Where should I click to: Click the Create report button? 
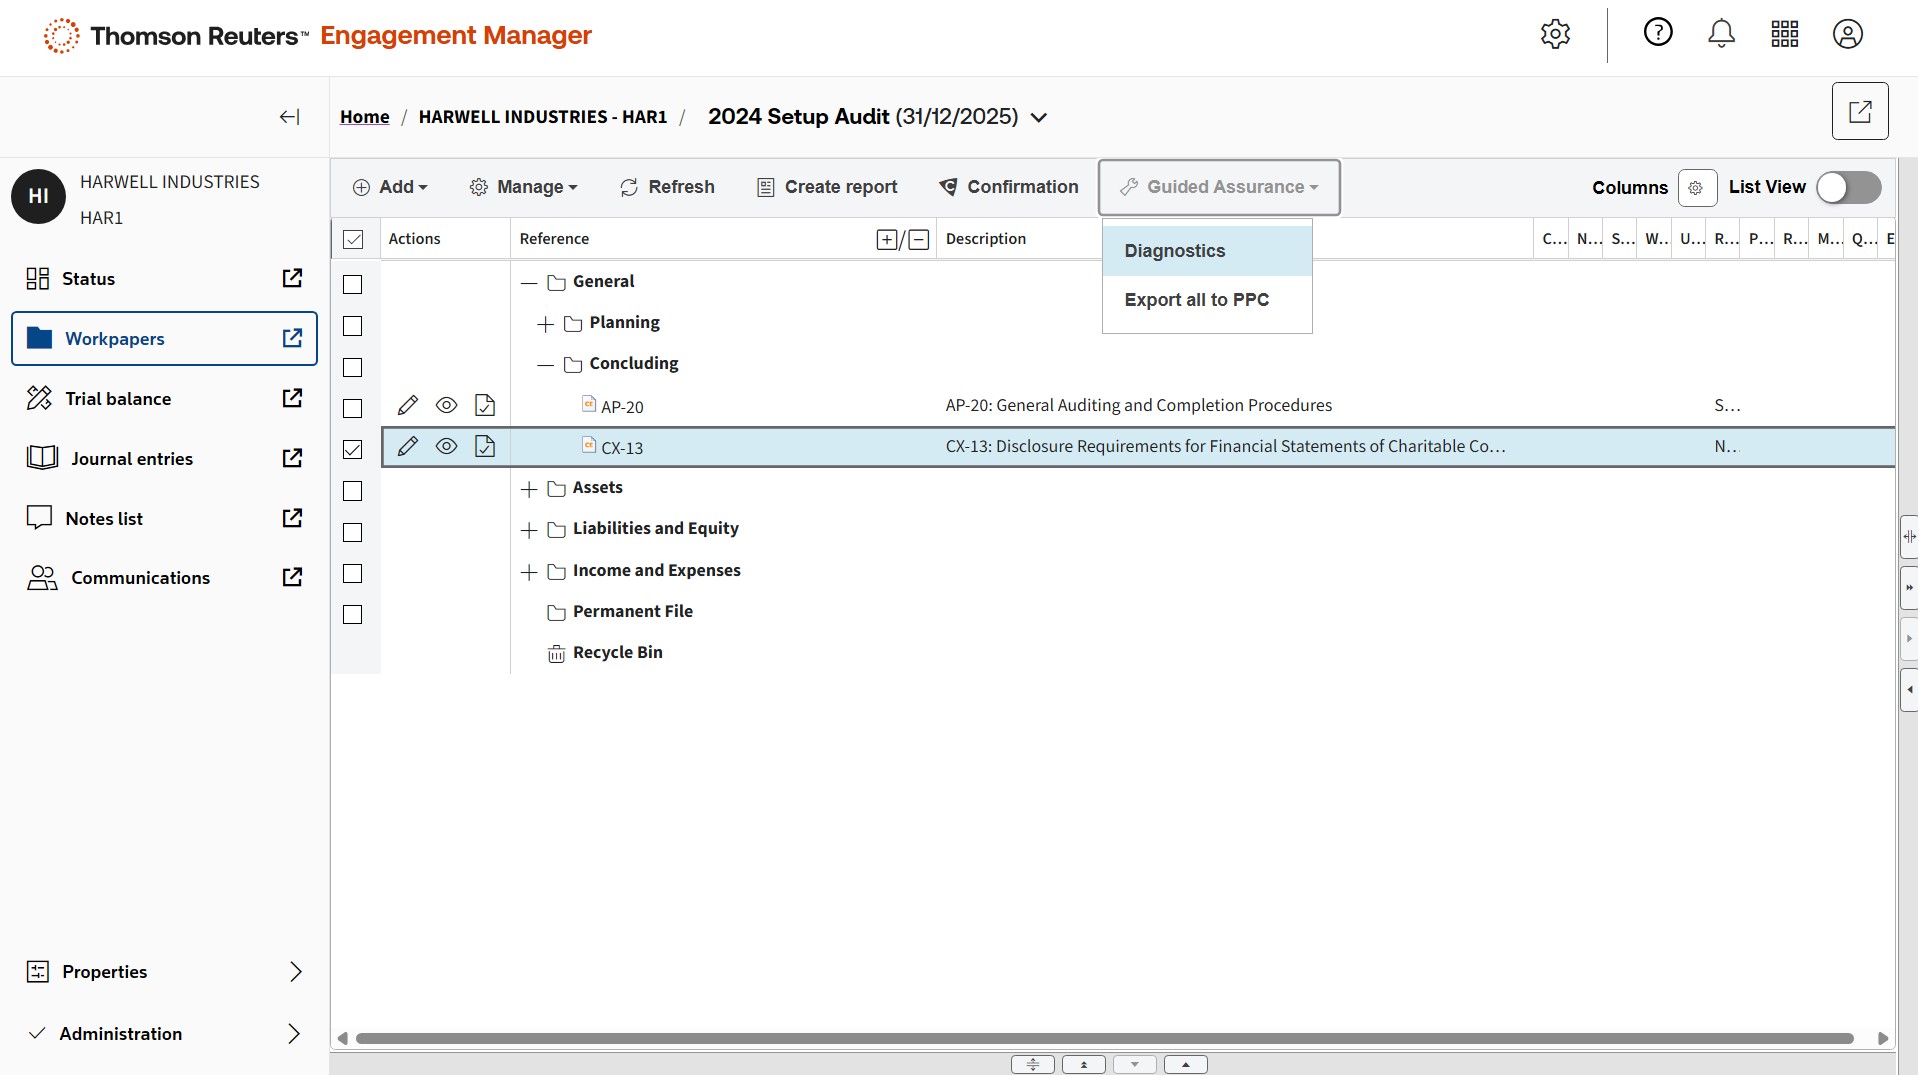click(x=827, y=187)
